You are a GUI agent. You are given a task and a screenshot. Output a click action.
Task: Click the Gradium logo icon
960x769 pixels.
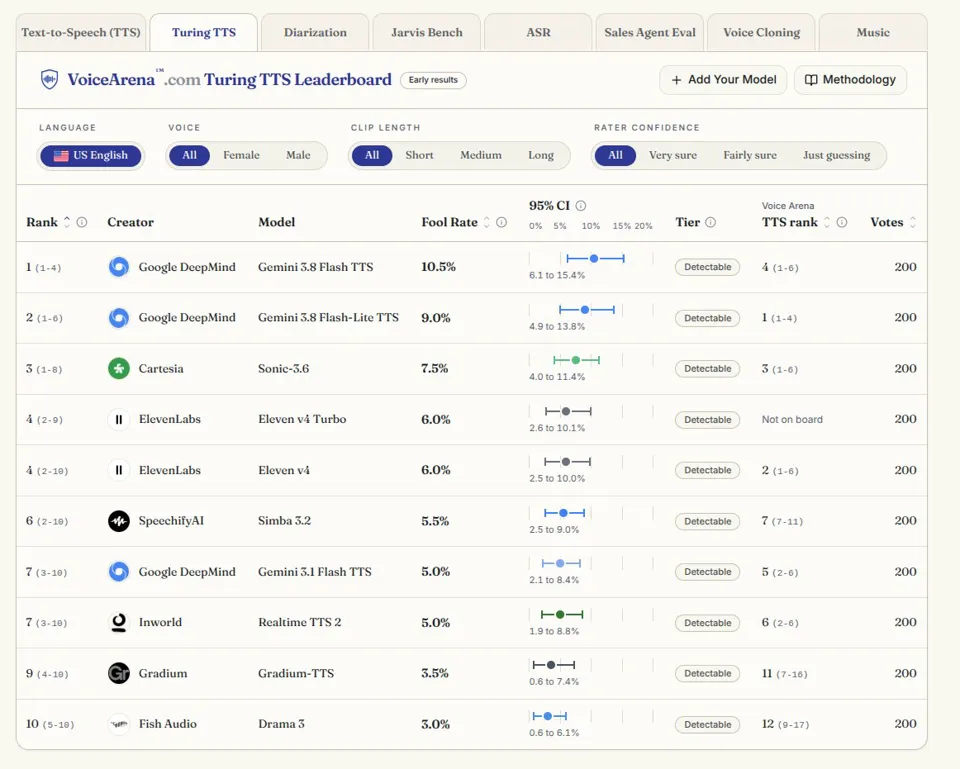[x=119, y=673]
